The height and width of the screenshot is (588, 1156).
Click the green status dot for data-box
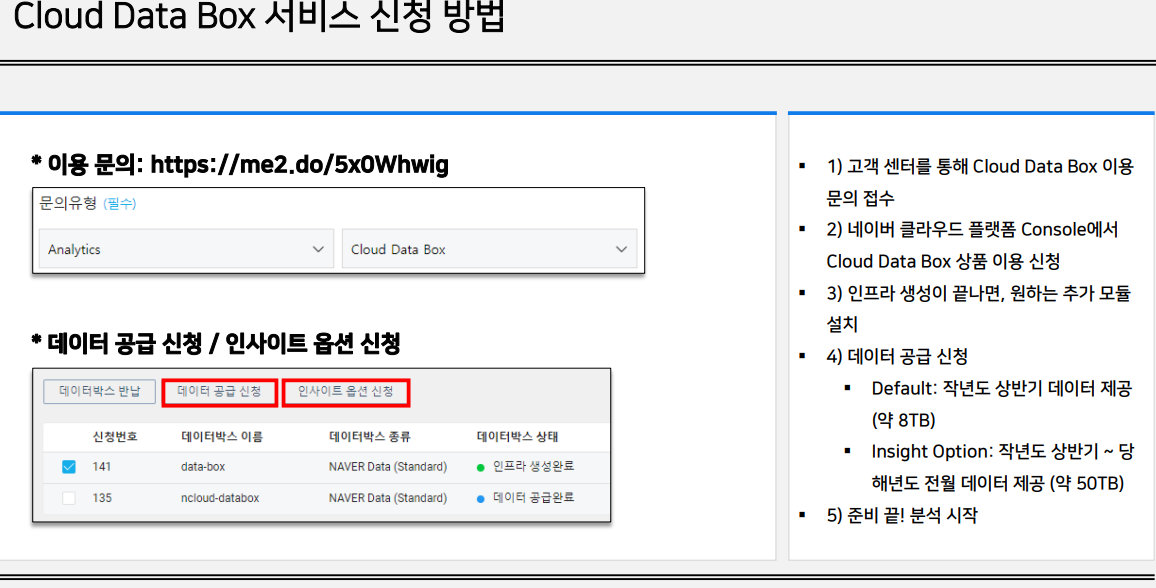click(x=481, y=467)
